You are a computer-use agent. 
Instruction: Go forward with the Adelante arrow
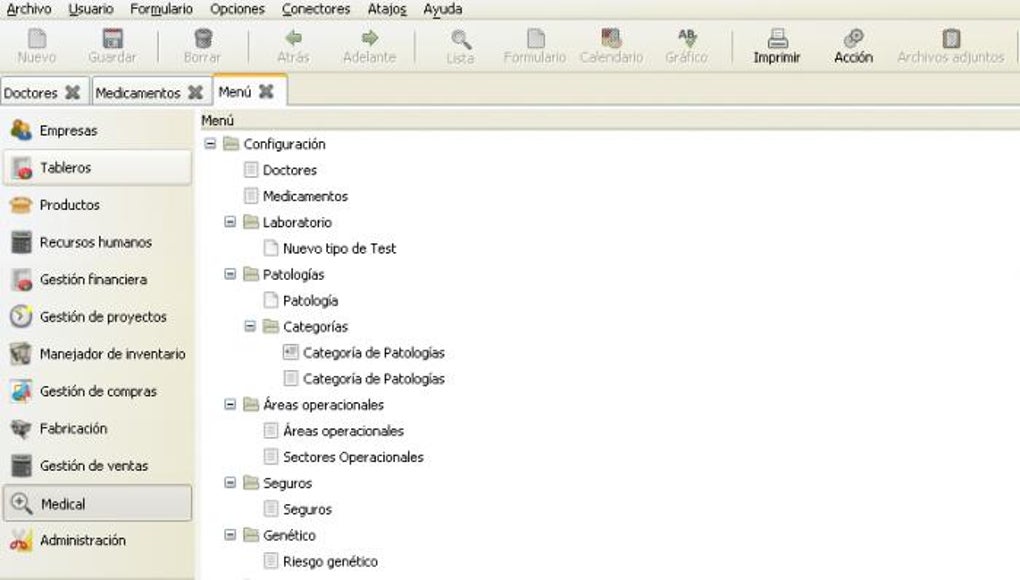[x=369, y=38]
